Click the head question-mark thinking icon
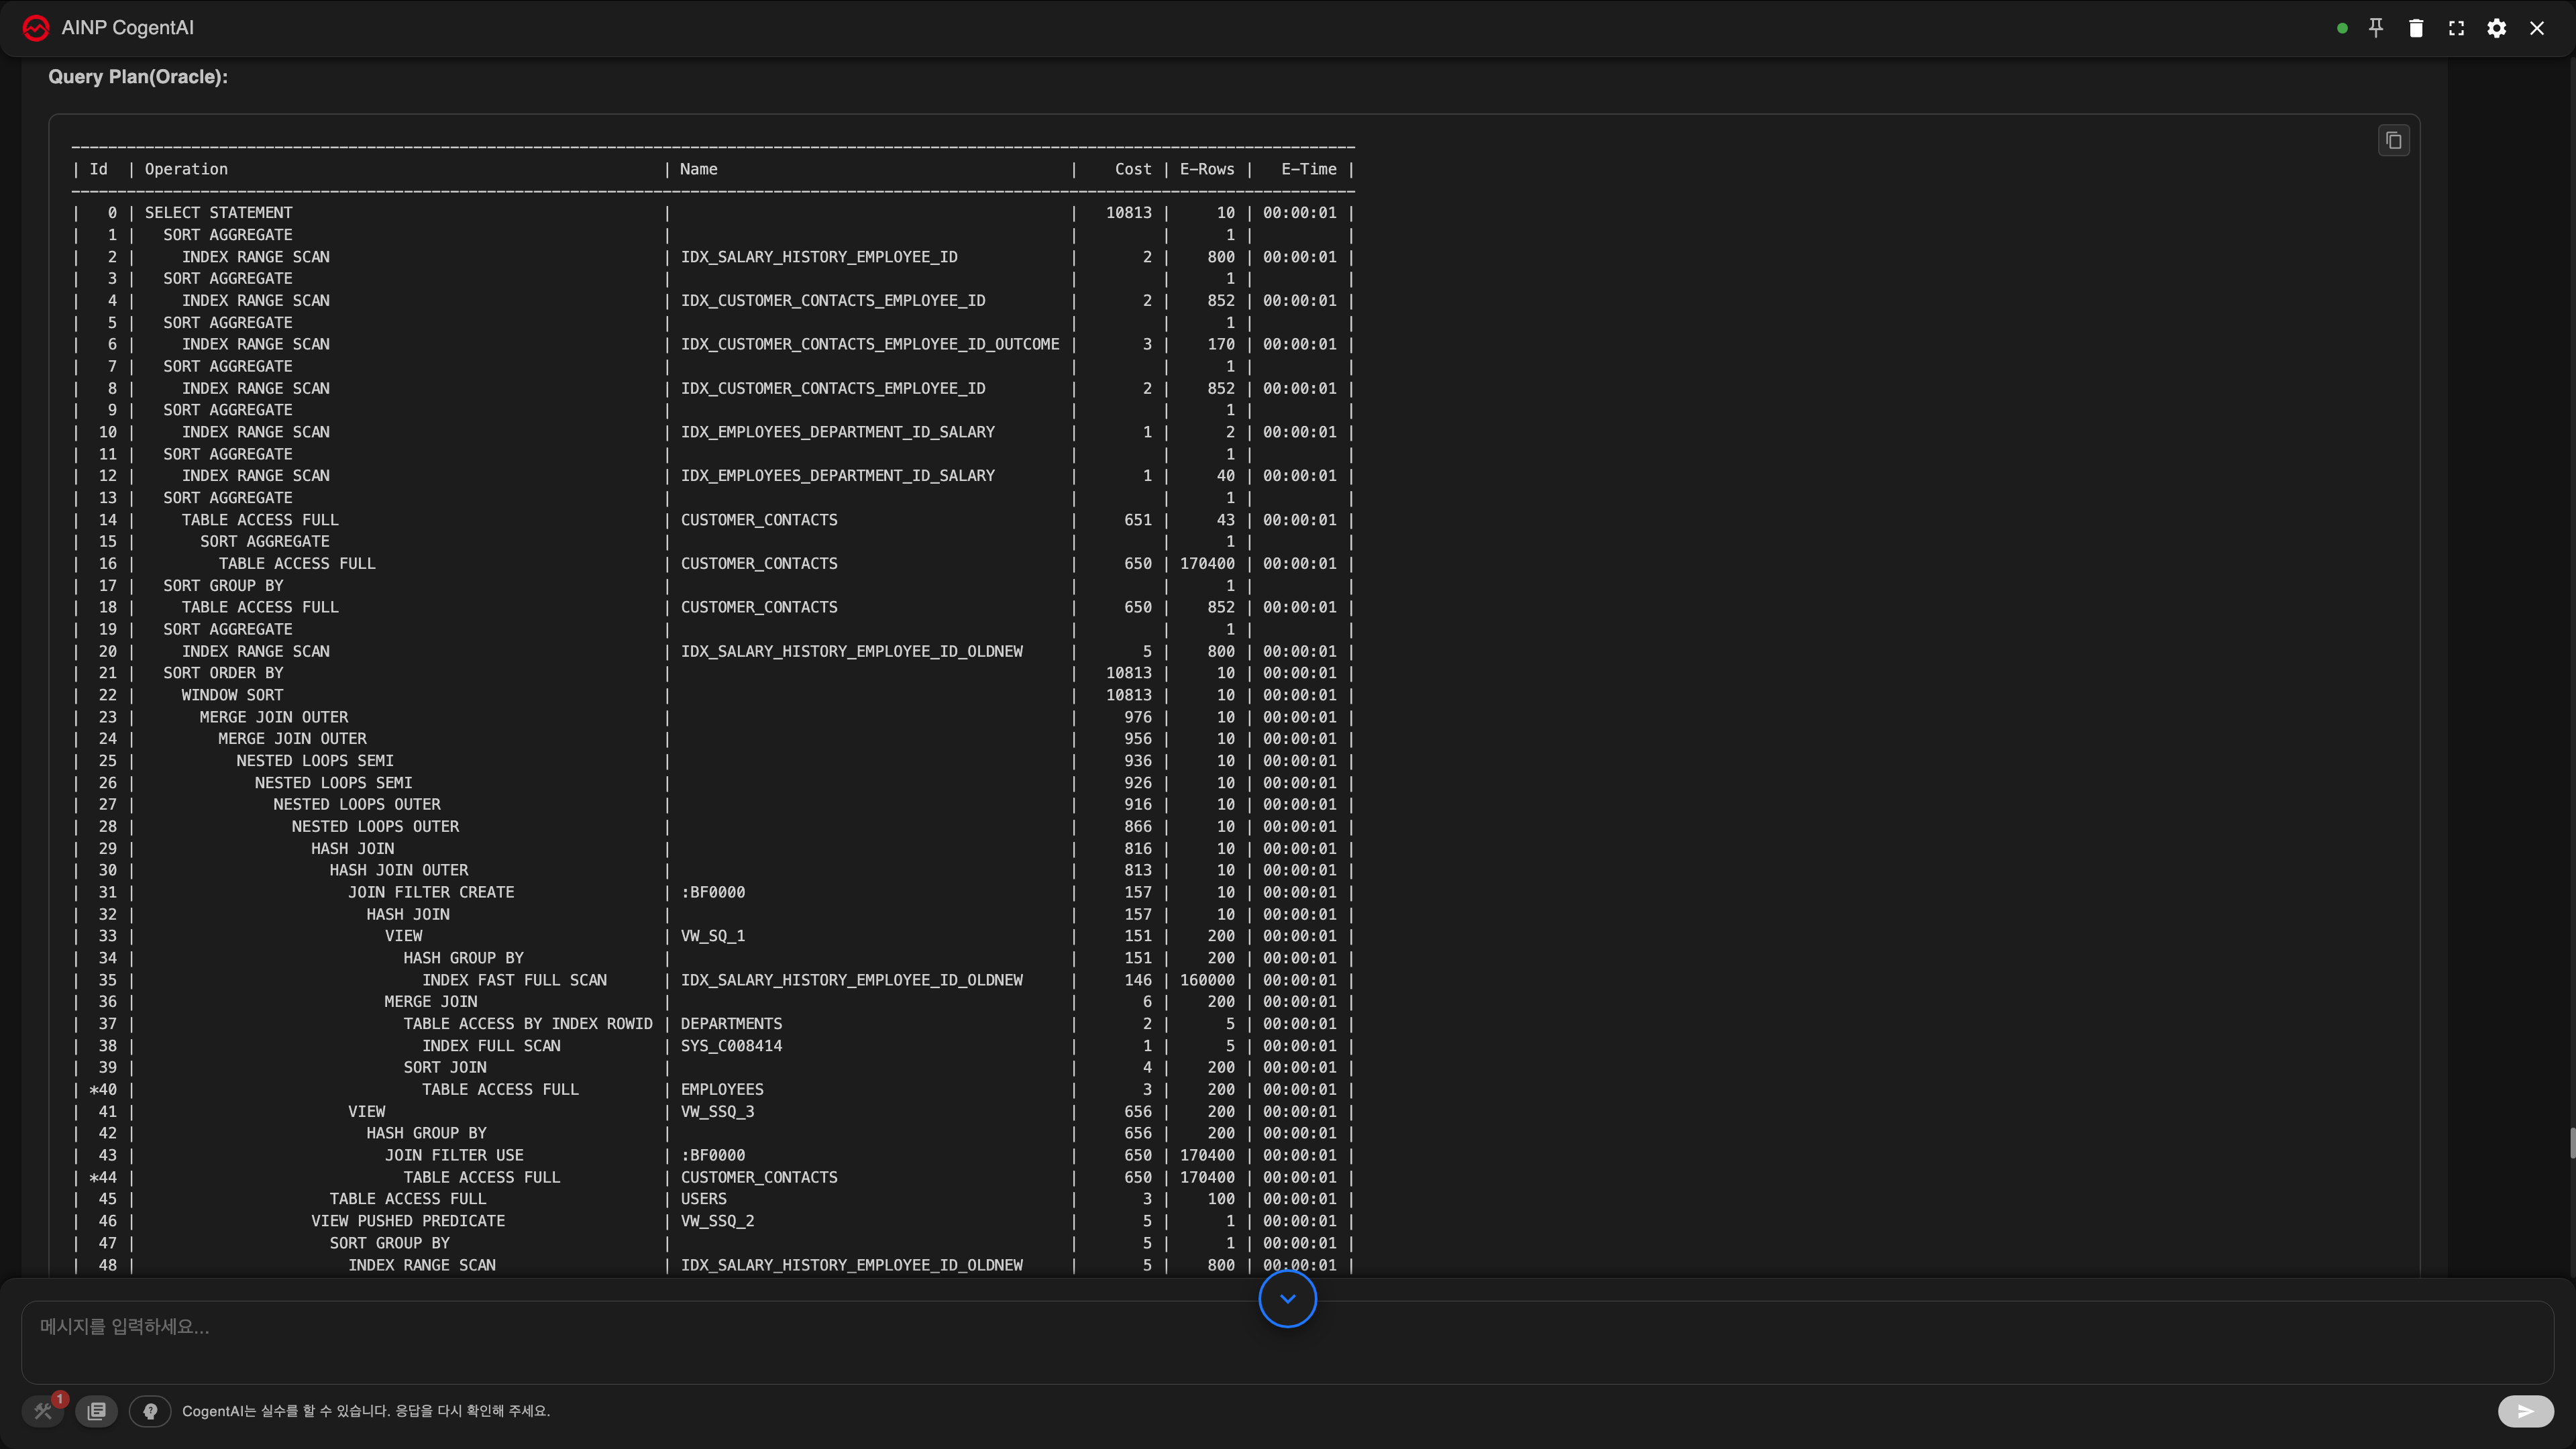The width and height of the screenshot is (2576, 1449). coord(150,1411)
